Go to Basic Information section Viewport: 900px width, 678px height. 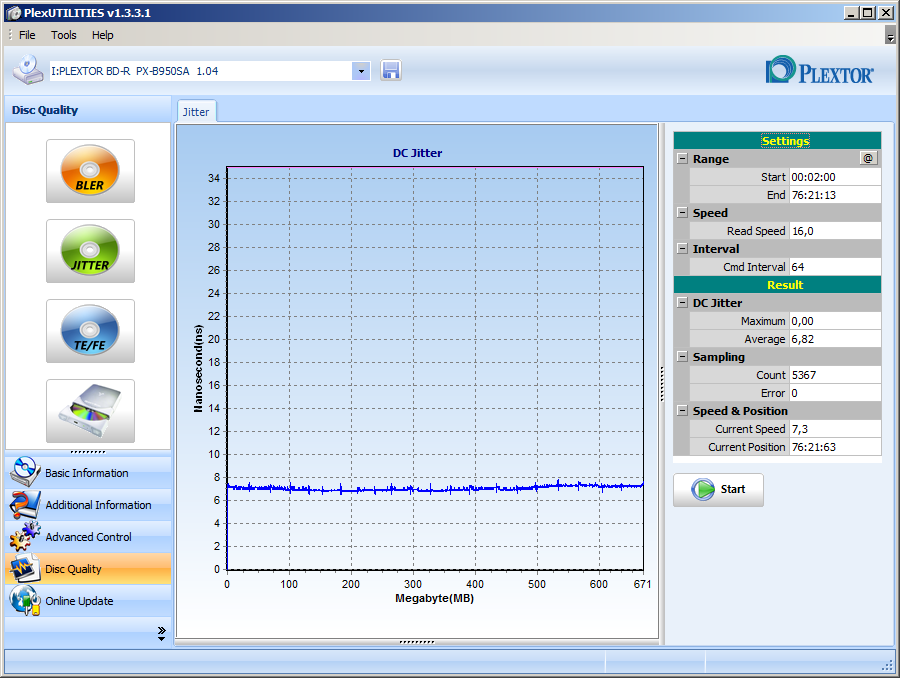(87, 473)
